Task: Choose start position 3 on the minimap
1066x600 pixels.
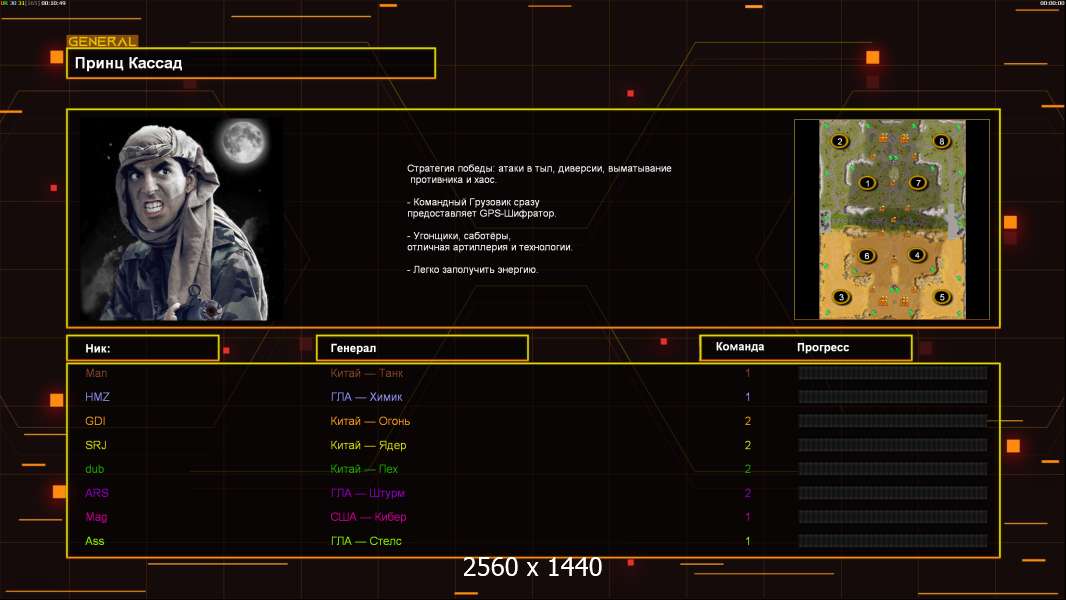Action: 842,297
